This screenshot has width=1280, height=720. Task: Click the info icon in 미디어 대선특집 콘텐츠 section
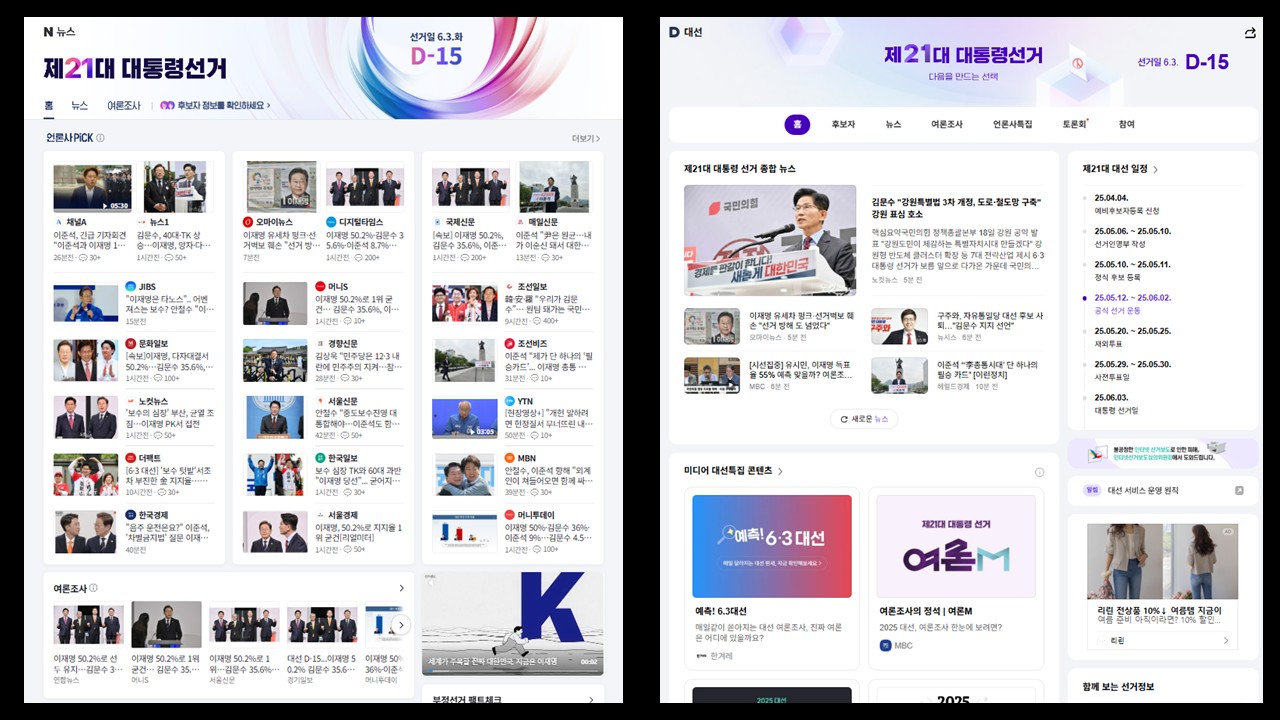point(1039,472)
